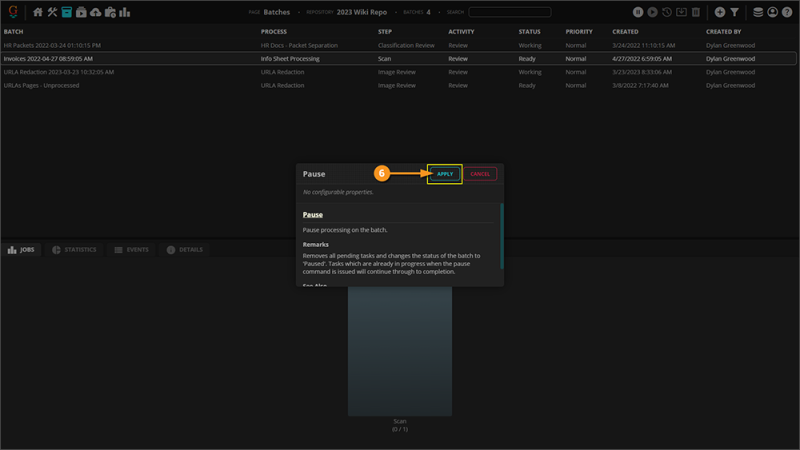The width and height of the screenshot is (800, 450).
Task: Click the Pause batch icon in toolbar
Action: [x=638, y=12]
